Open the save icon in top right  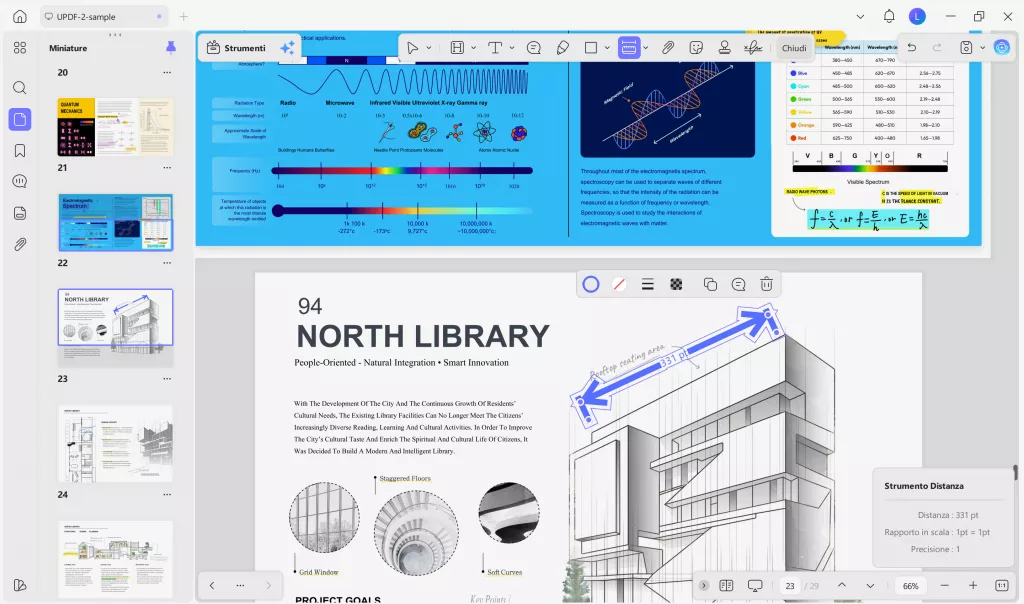coord(966,48)
